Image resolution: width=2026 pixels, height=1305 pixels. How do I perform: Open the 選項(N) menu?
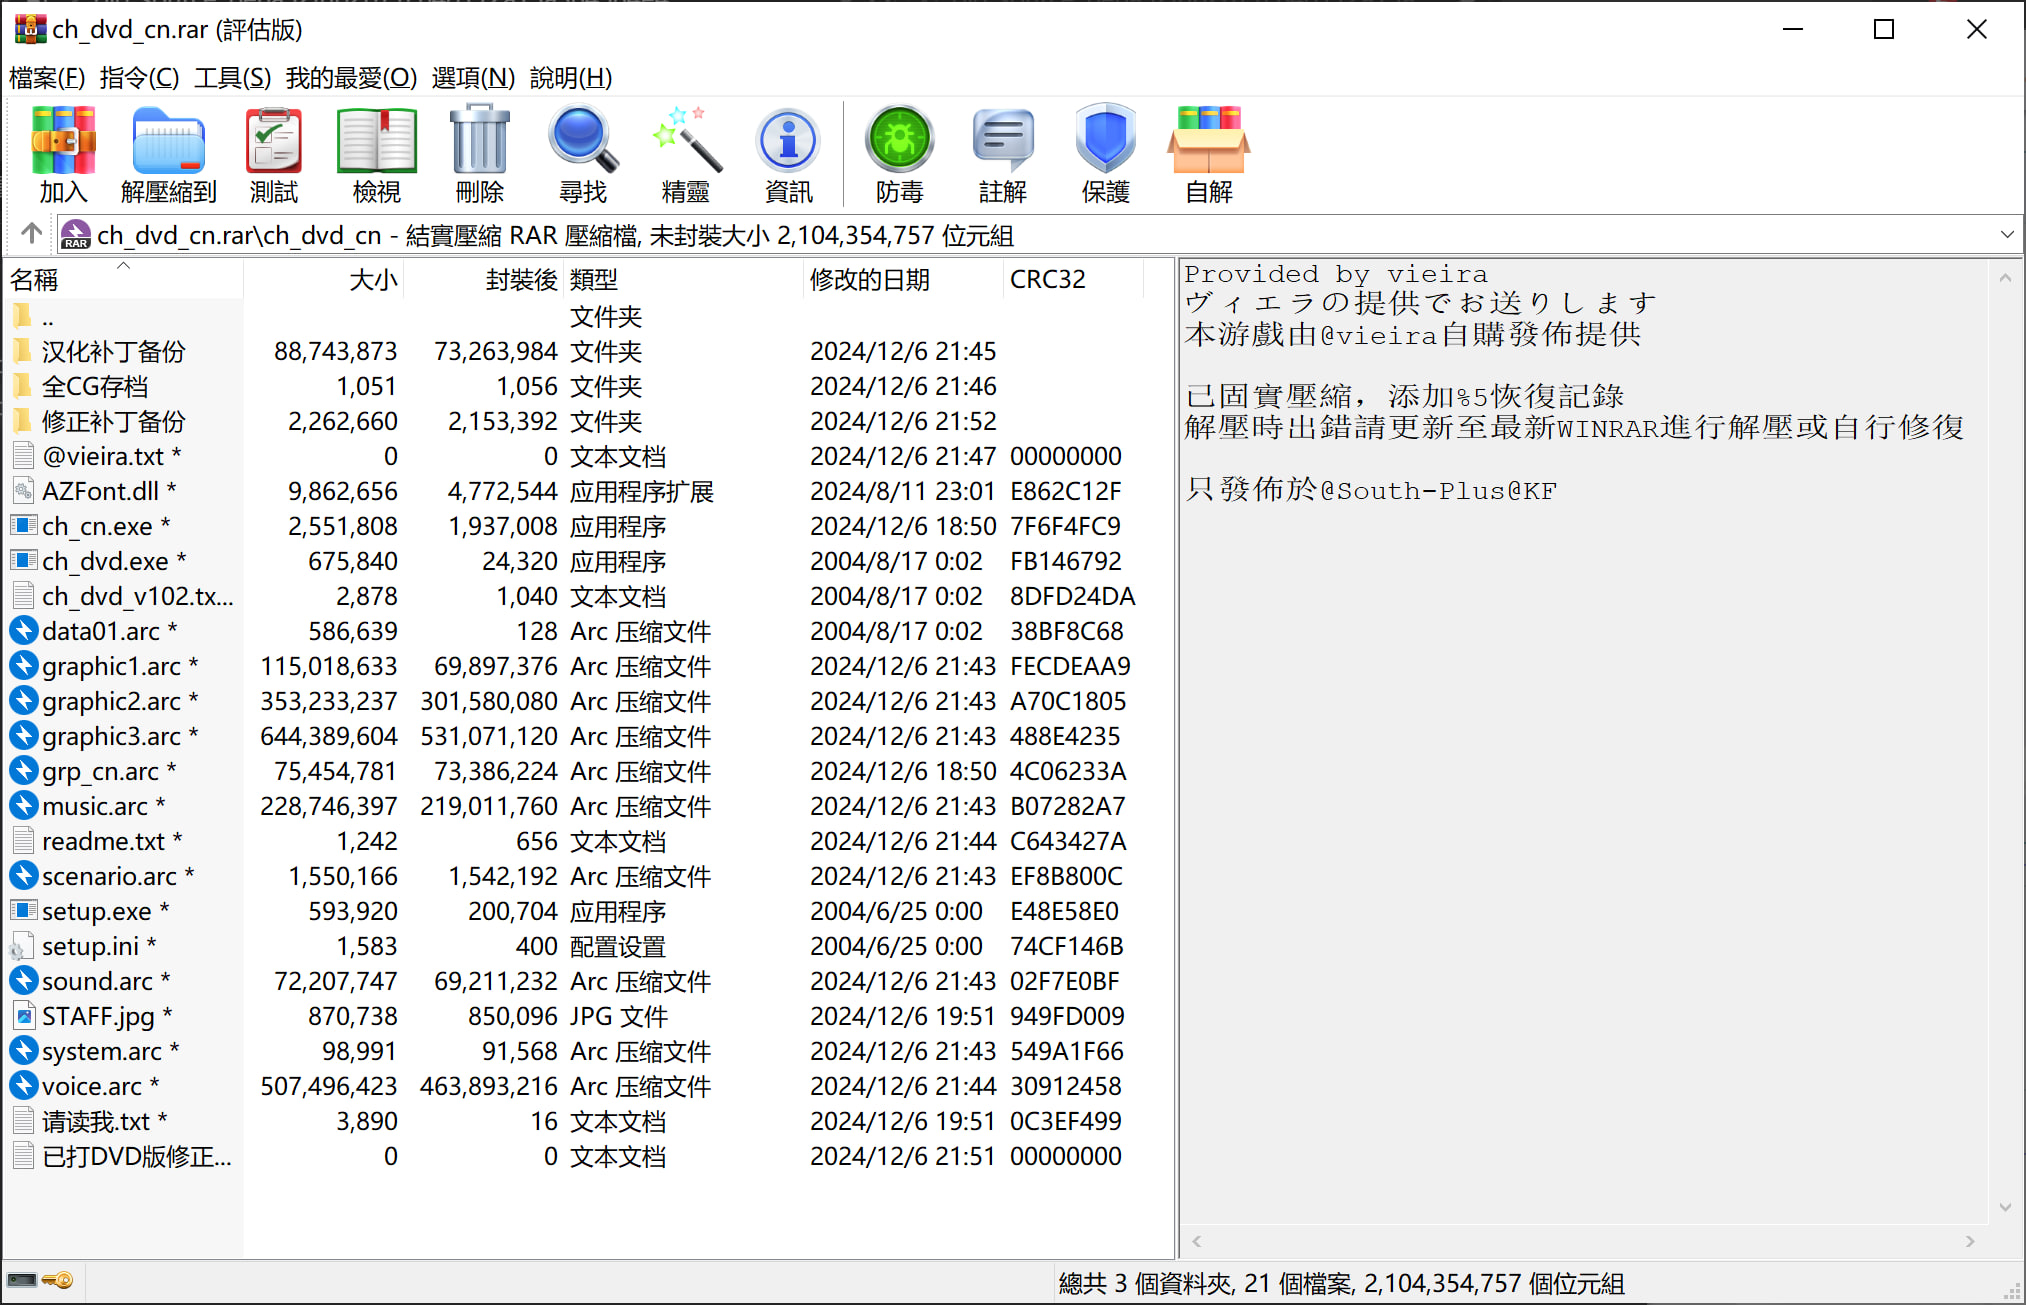473,78
